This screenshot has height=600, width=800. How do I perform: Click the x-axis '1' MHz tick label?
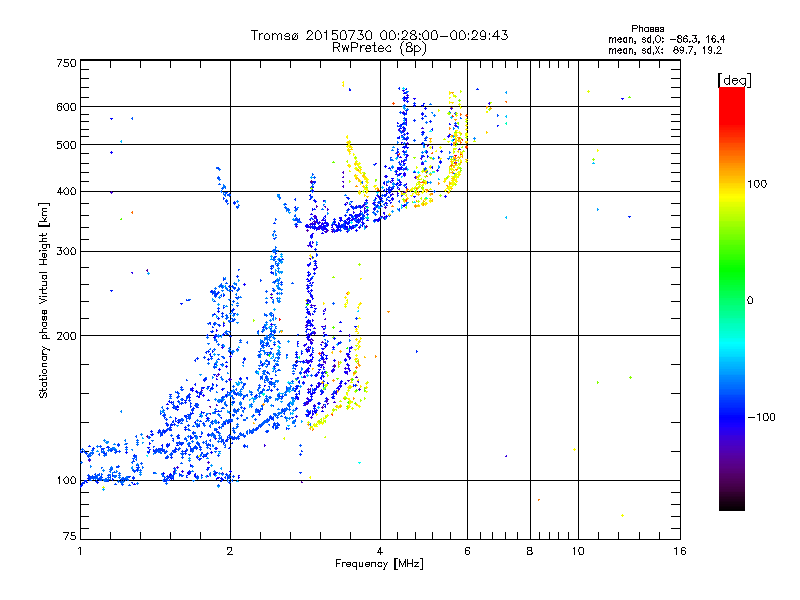click(x=80, y=551)
